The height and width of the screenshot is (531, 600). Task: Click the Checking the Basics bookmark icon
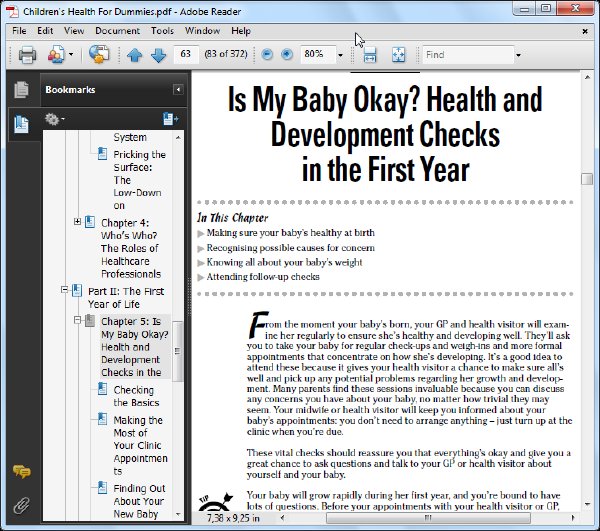click(103, 389)
